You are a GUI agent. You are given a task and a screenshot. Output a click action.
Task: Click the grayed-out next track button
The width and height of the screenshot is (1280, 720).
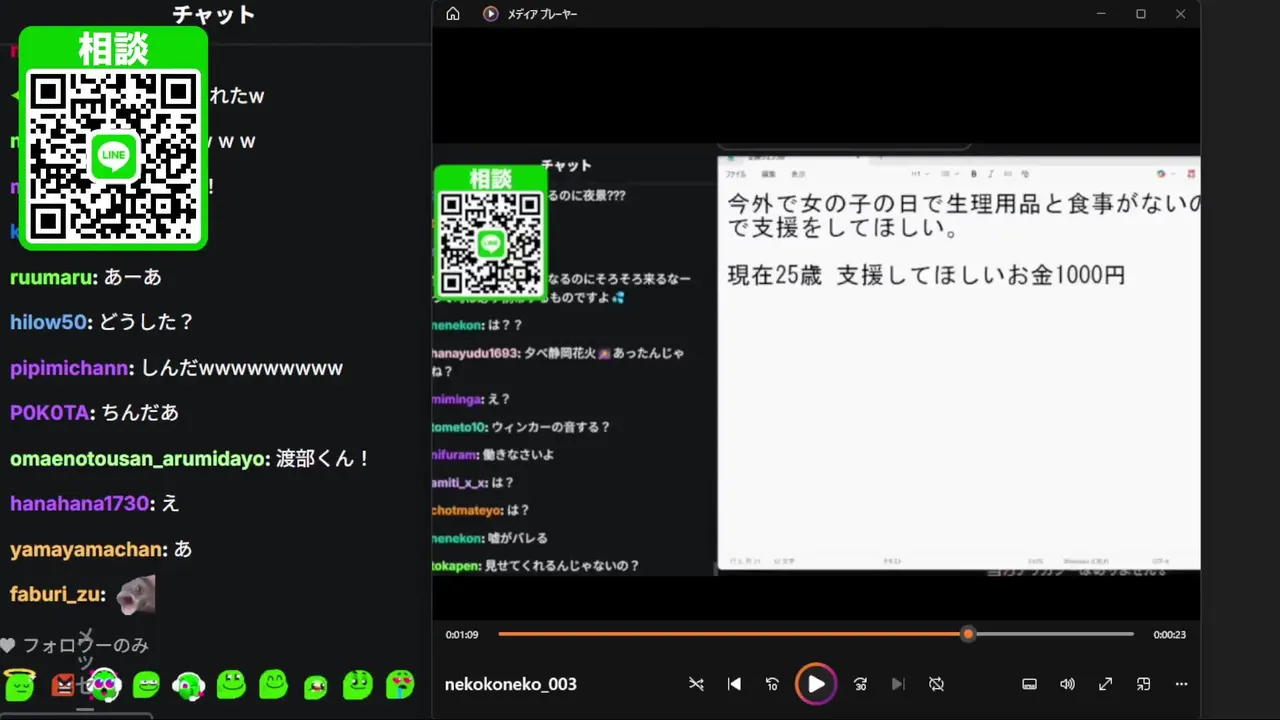(x=898, y=684)
